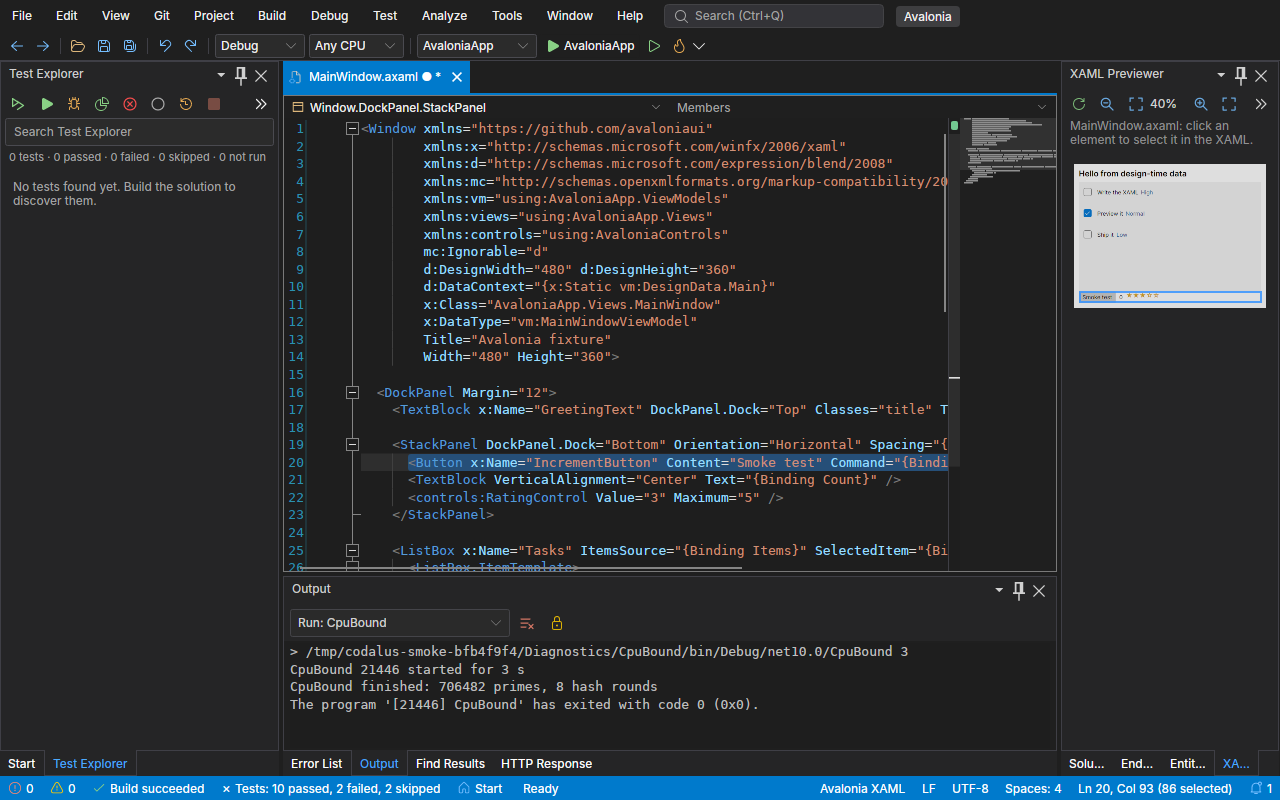The height and width of the screenshot is (800, 1280).
Task: Click the Hot Reload flame icon
Action: [679, 46]
